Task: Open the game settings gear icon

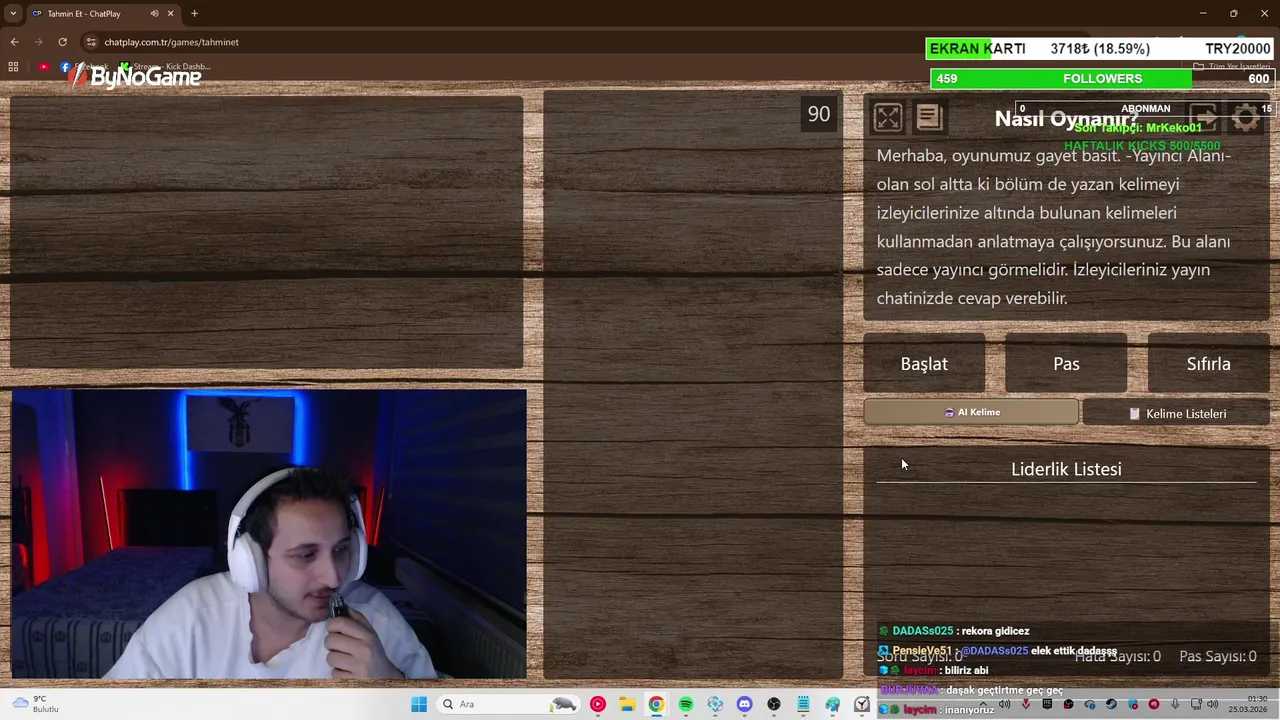Action: [1246, 118]
